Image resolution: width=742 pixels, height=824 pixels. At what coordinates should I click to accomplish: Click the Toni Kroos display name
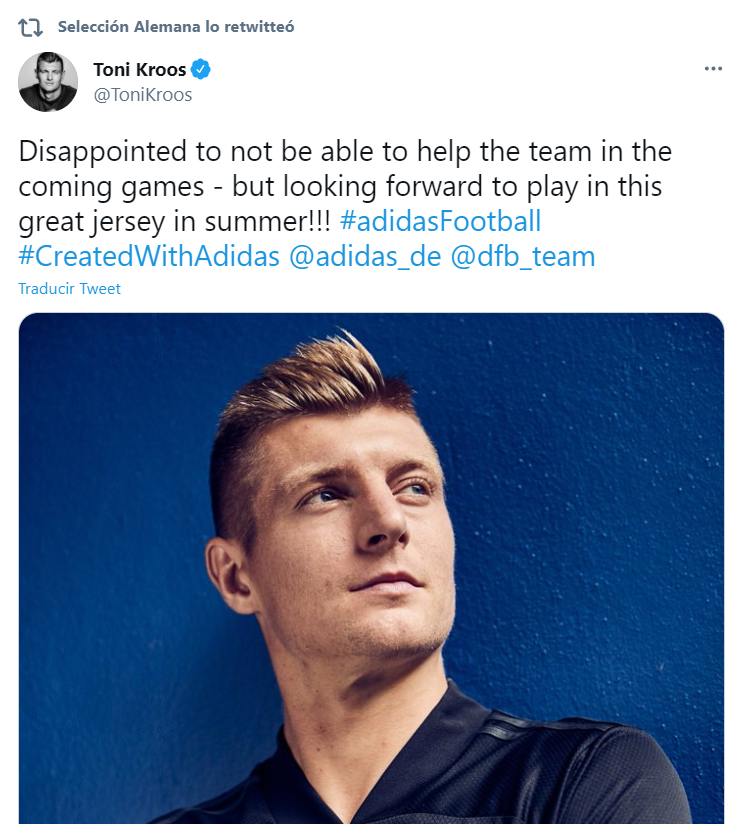tap(139, 70)
